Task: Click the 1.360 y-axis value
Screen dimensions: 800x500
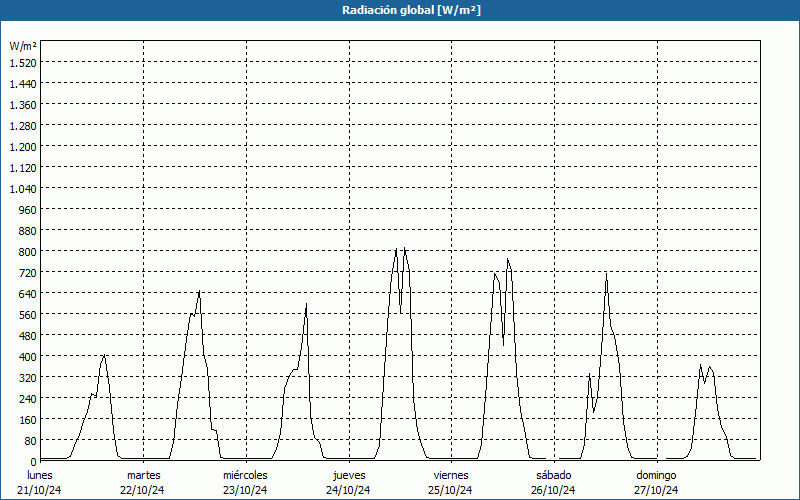Action: pyautogui.click(x=23, y=105)
